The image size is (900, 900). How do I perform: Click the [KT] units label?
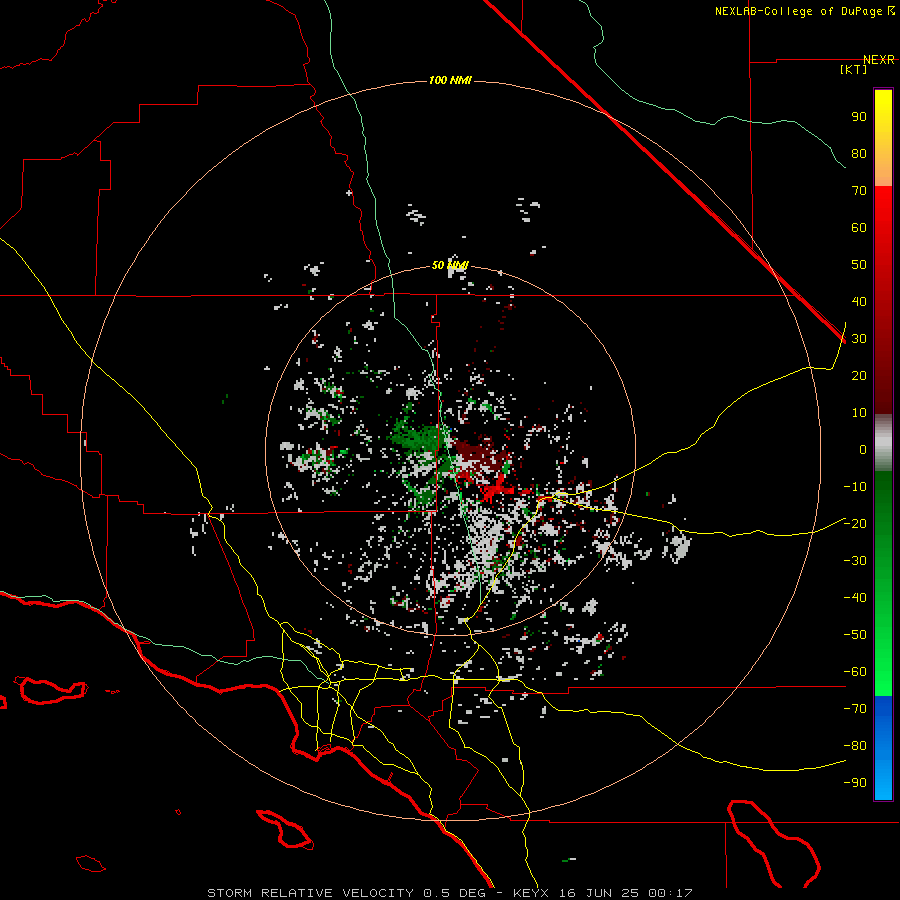[854, 69]
